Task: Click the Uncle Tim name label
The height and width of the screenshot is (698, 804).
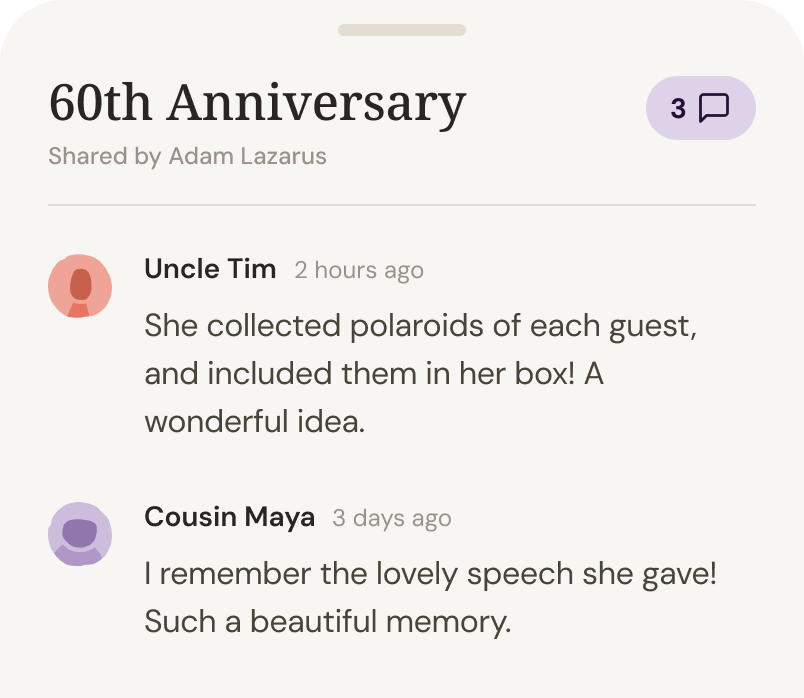Action: click(210, 269)
